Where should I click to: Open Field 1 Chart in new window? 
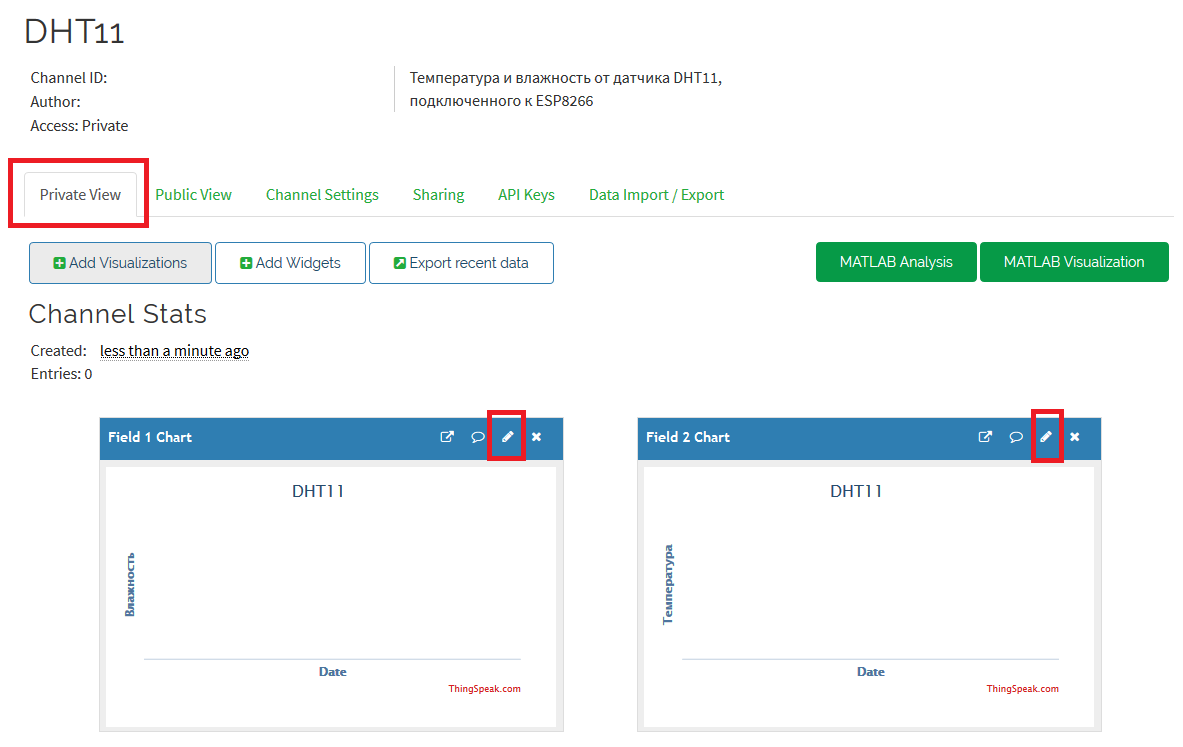(x=447, y=437)
